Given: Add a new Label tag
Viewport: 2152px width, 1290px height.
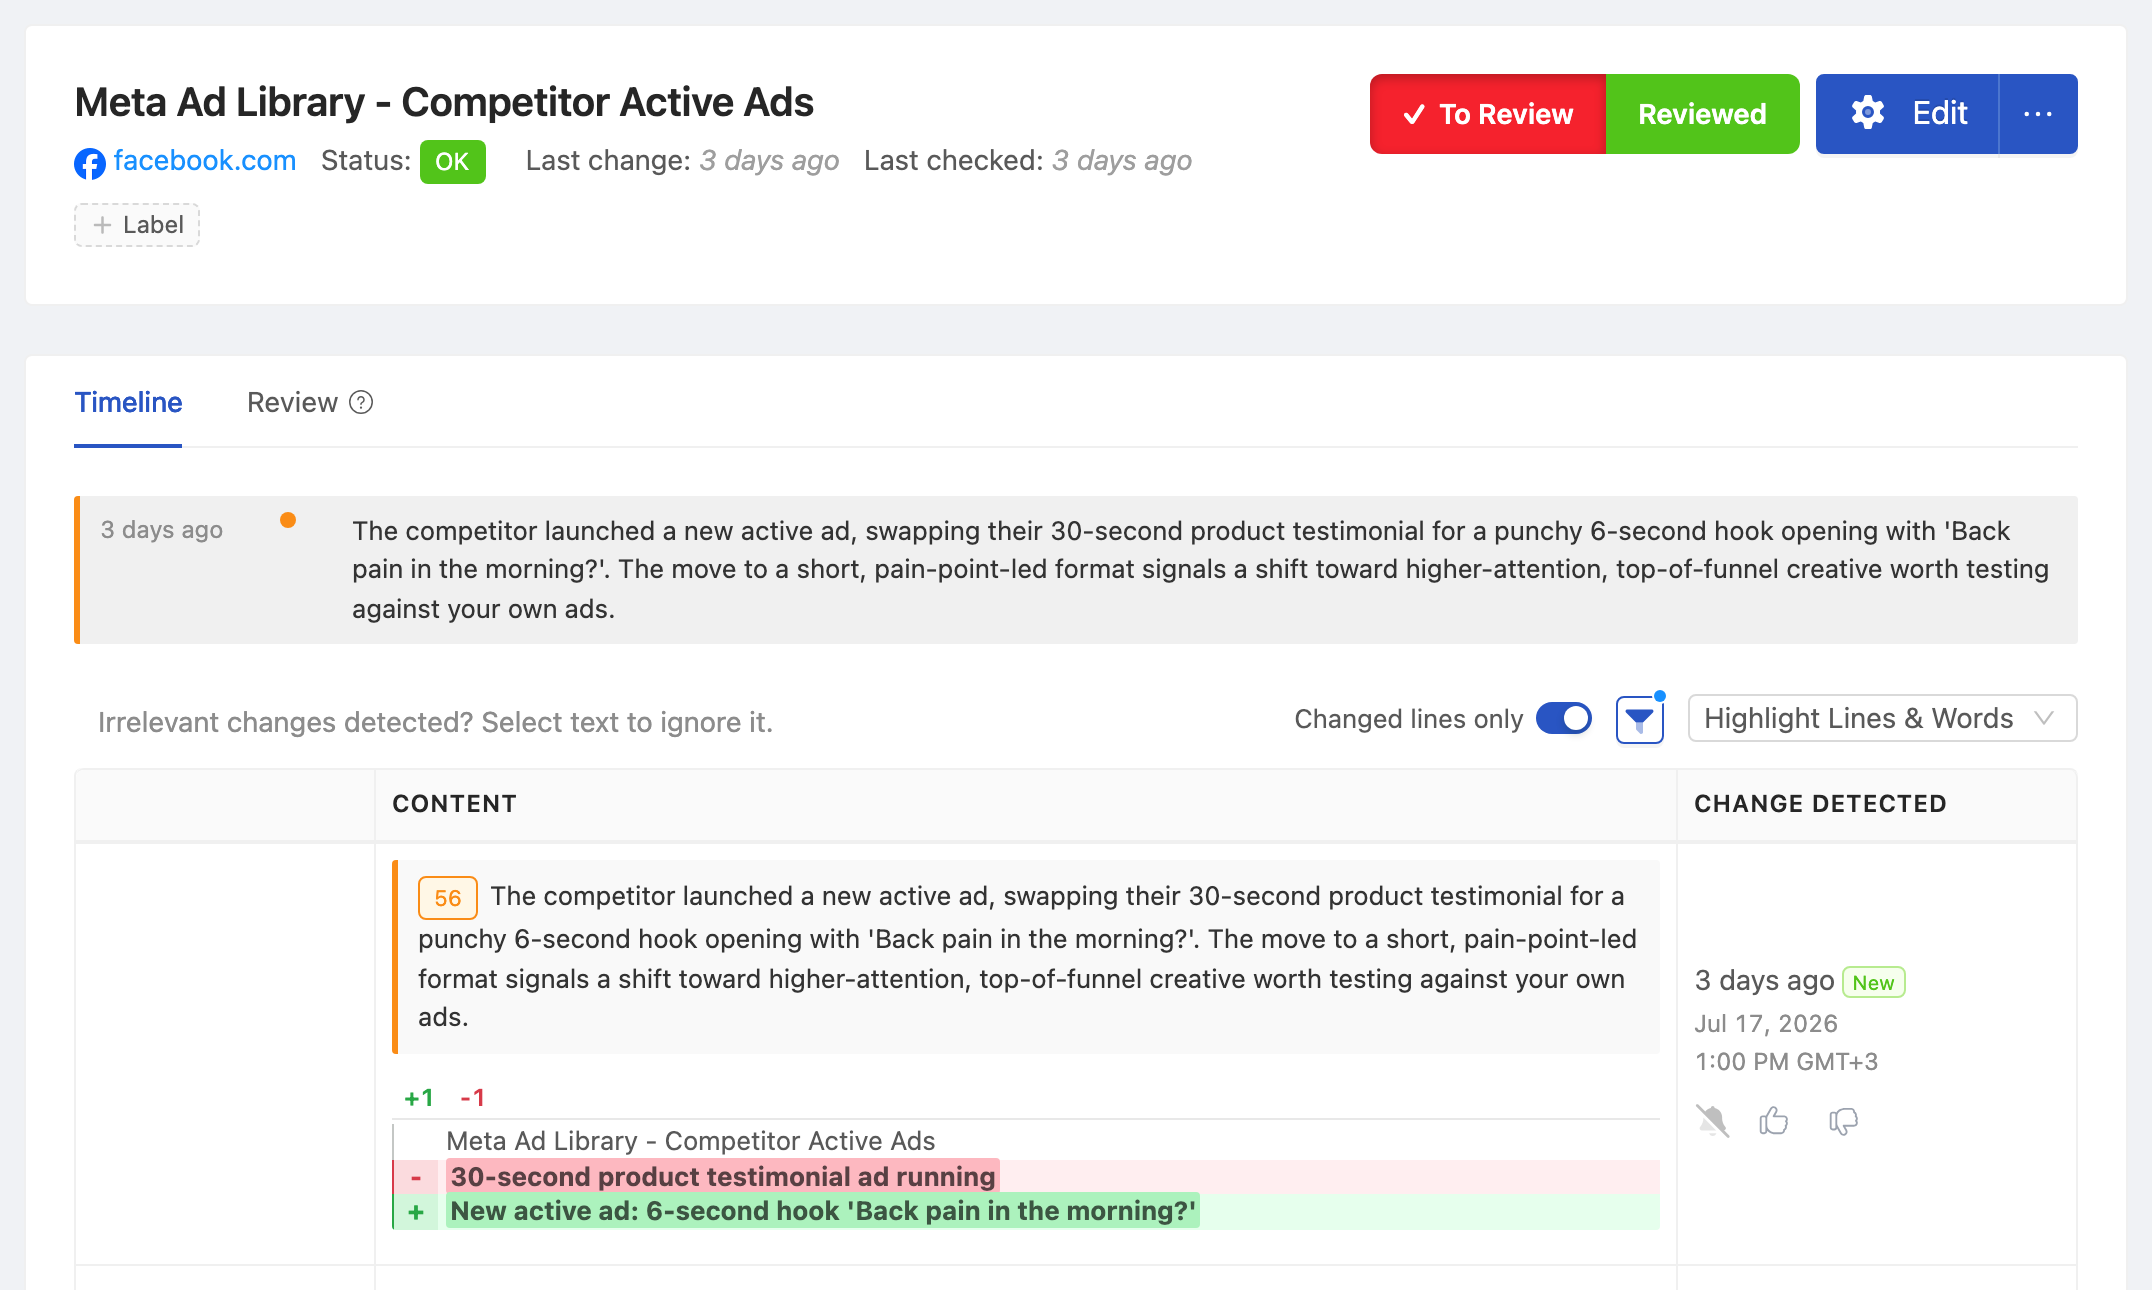Looking at the screenshot, I should (x=137, y=225).
